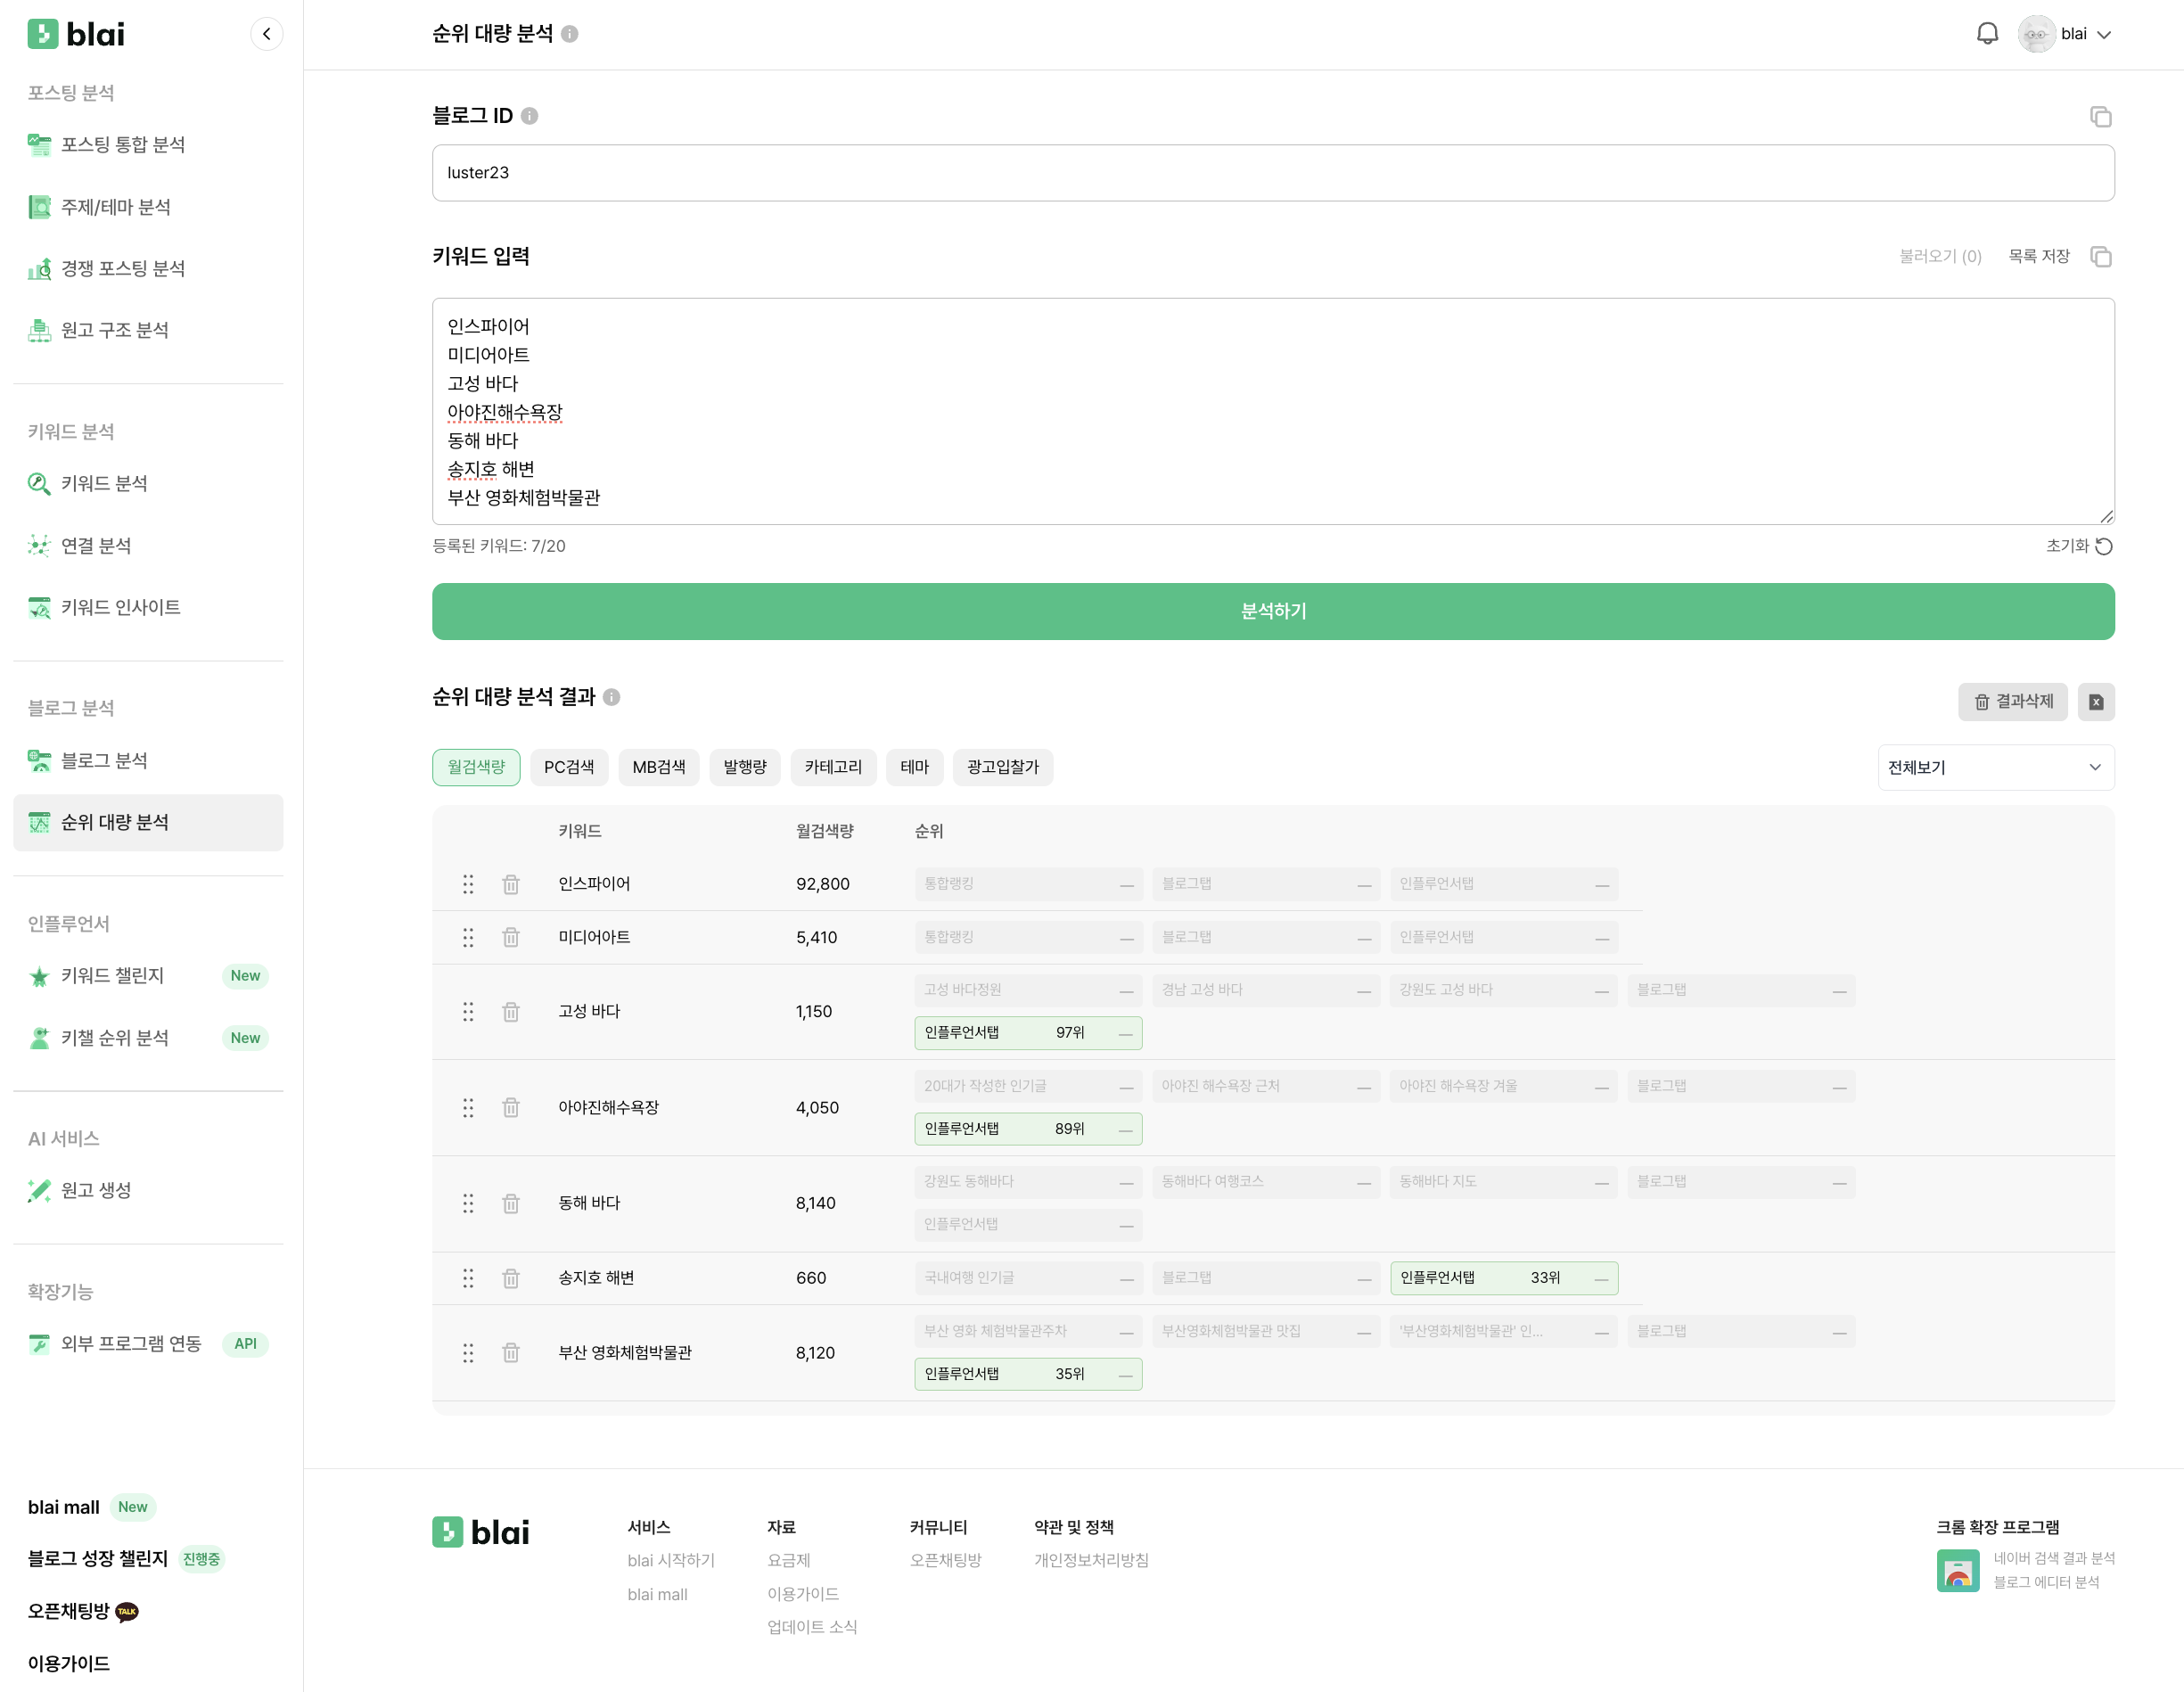The image size is (2184, 1692).
Task: Delete the 송지호 해변 row with its trash icon
Action: (511, 1278)
